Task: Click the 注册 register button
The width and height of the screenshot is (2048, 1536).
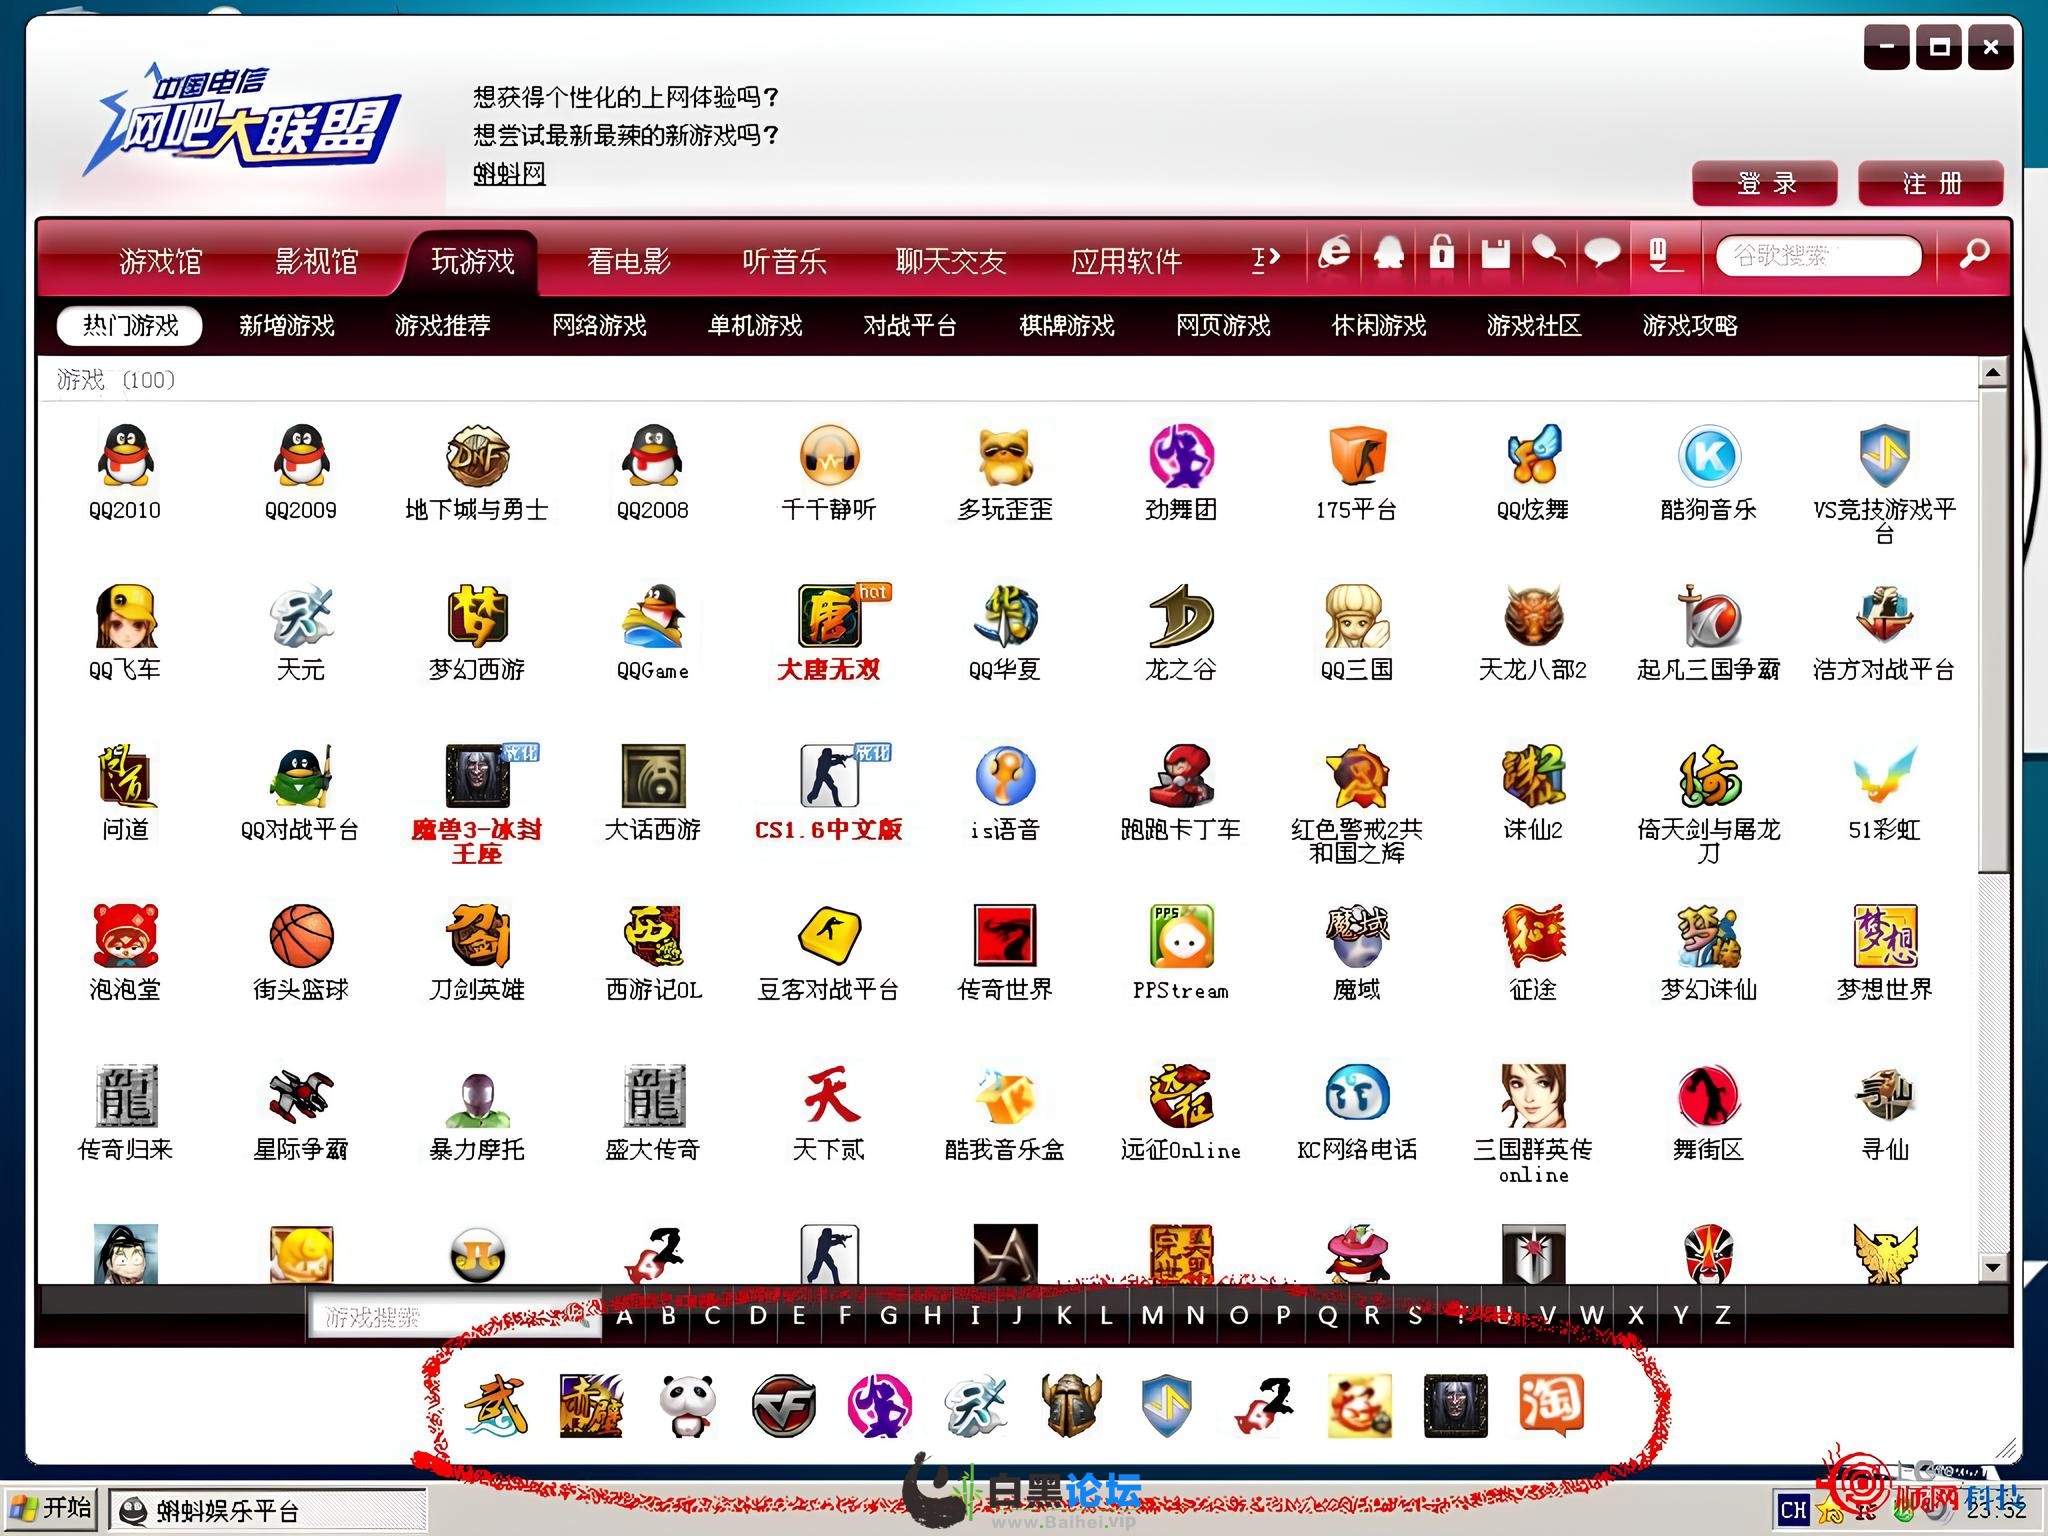Action: pyautogui.click(x=1931, y=183)
